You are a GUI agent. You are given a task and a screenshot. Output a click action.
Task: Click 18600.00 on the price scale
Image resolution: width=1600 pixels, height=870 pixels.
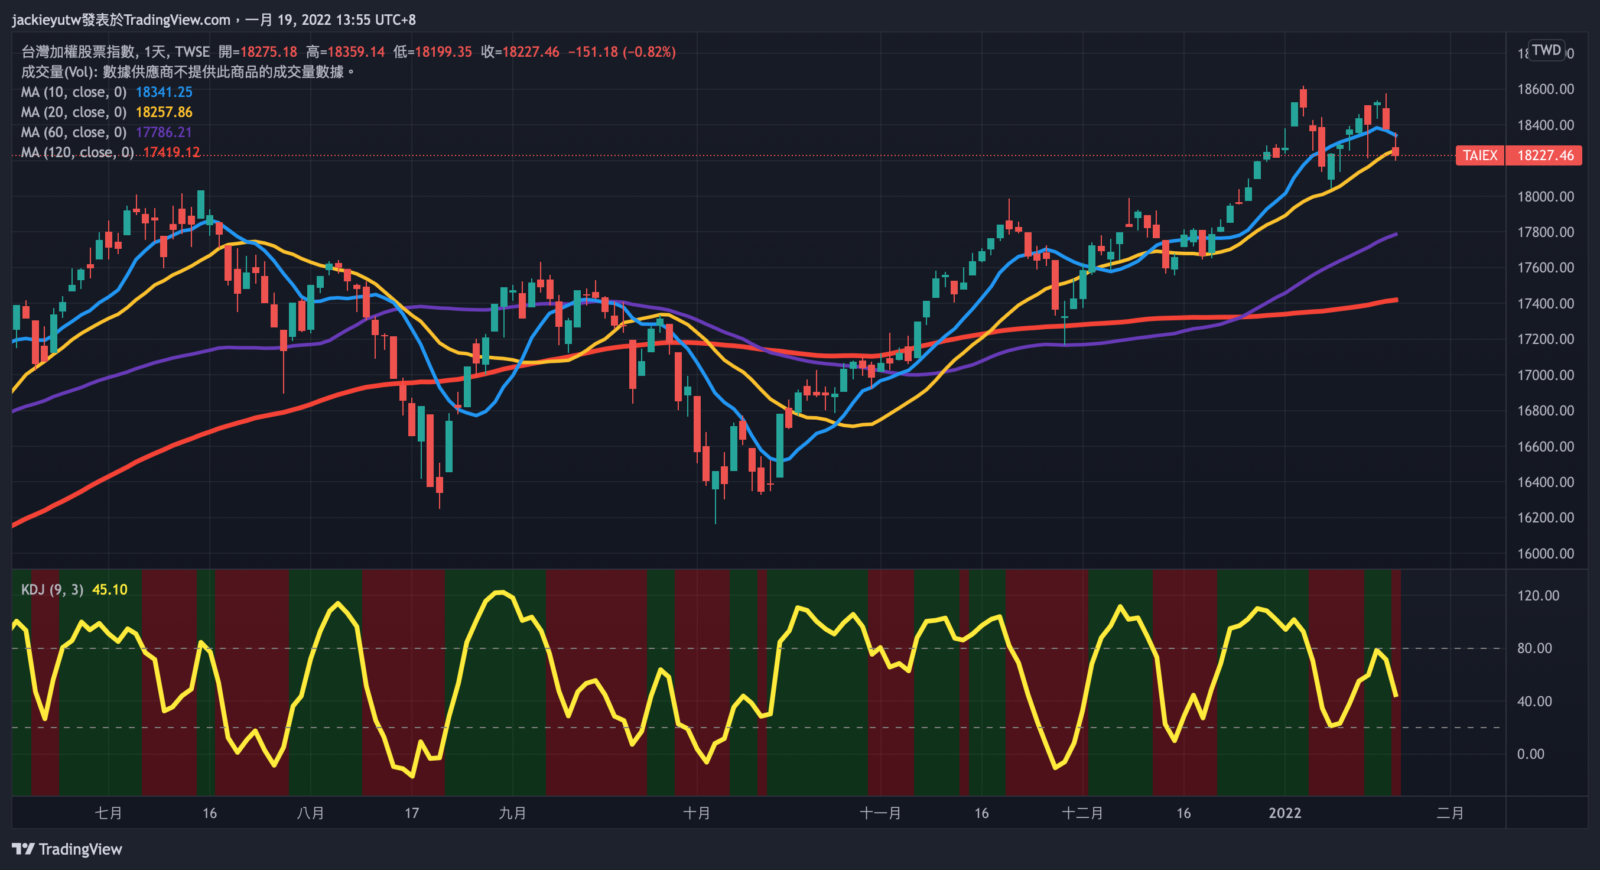(x=1545, y=89)
